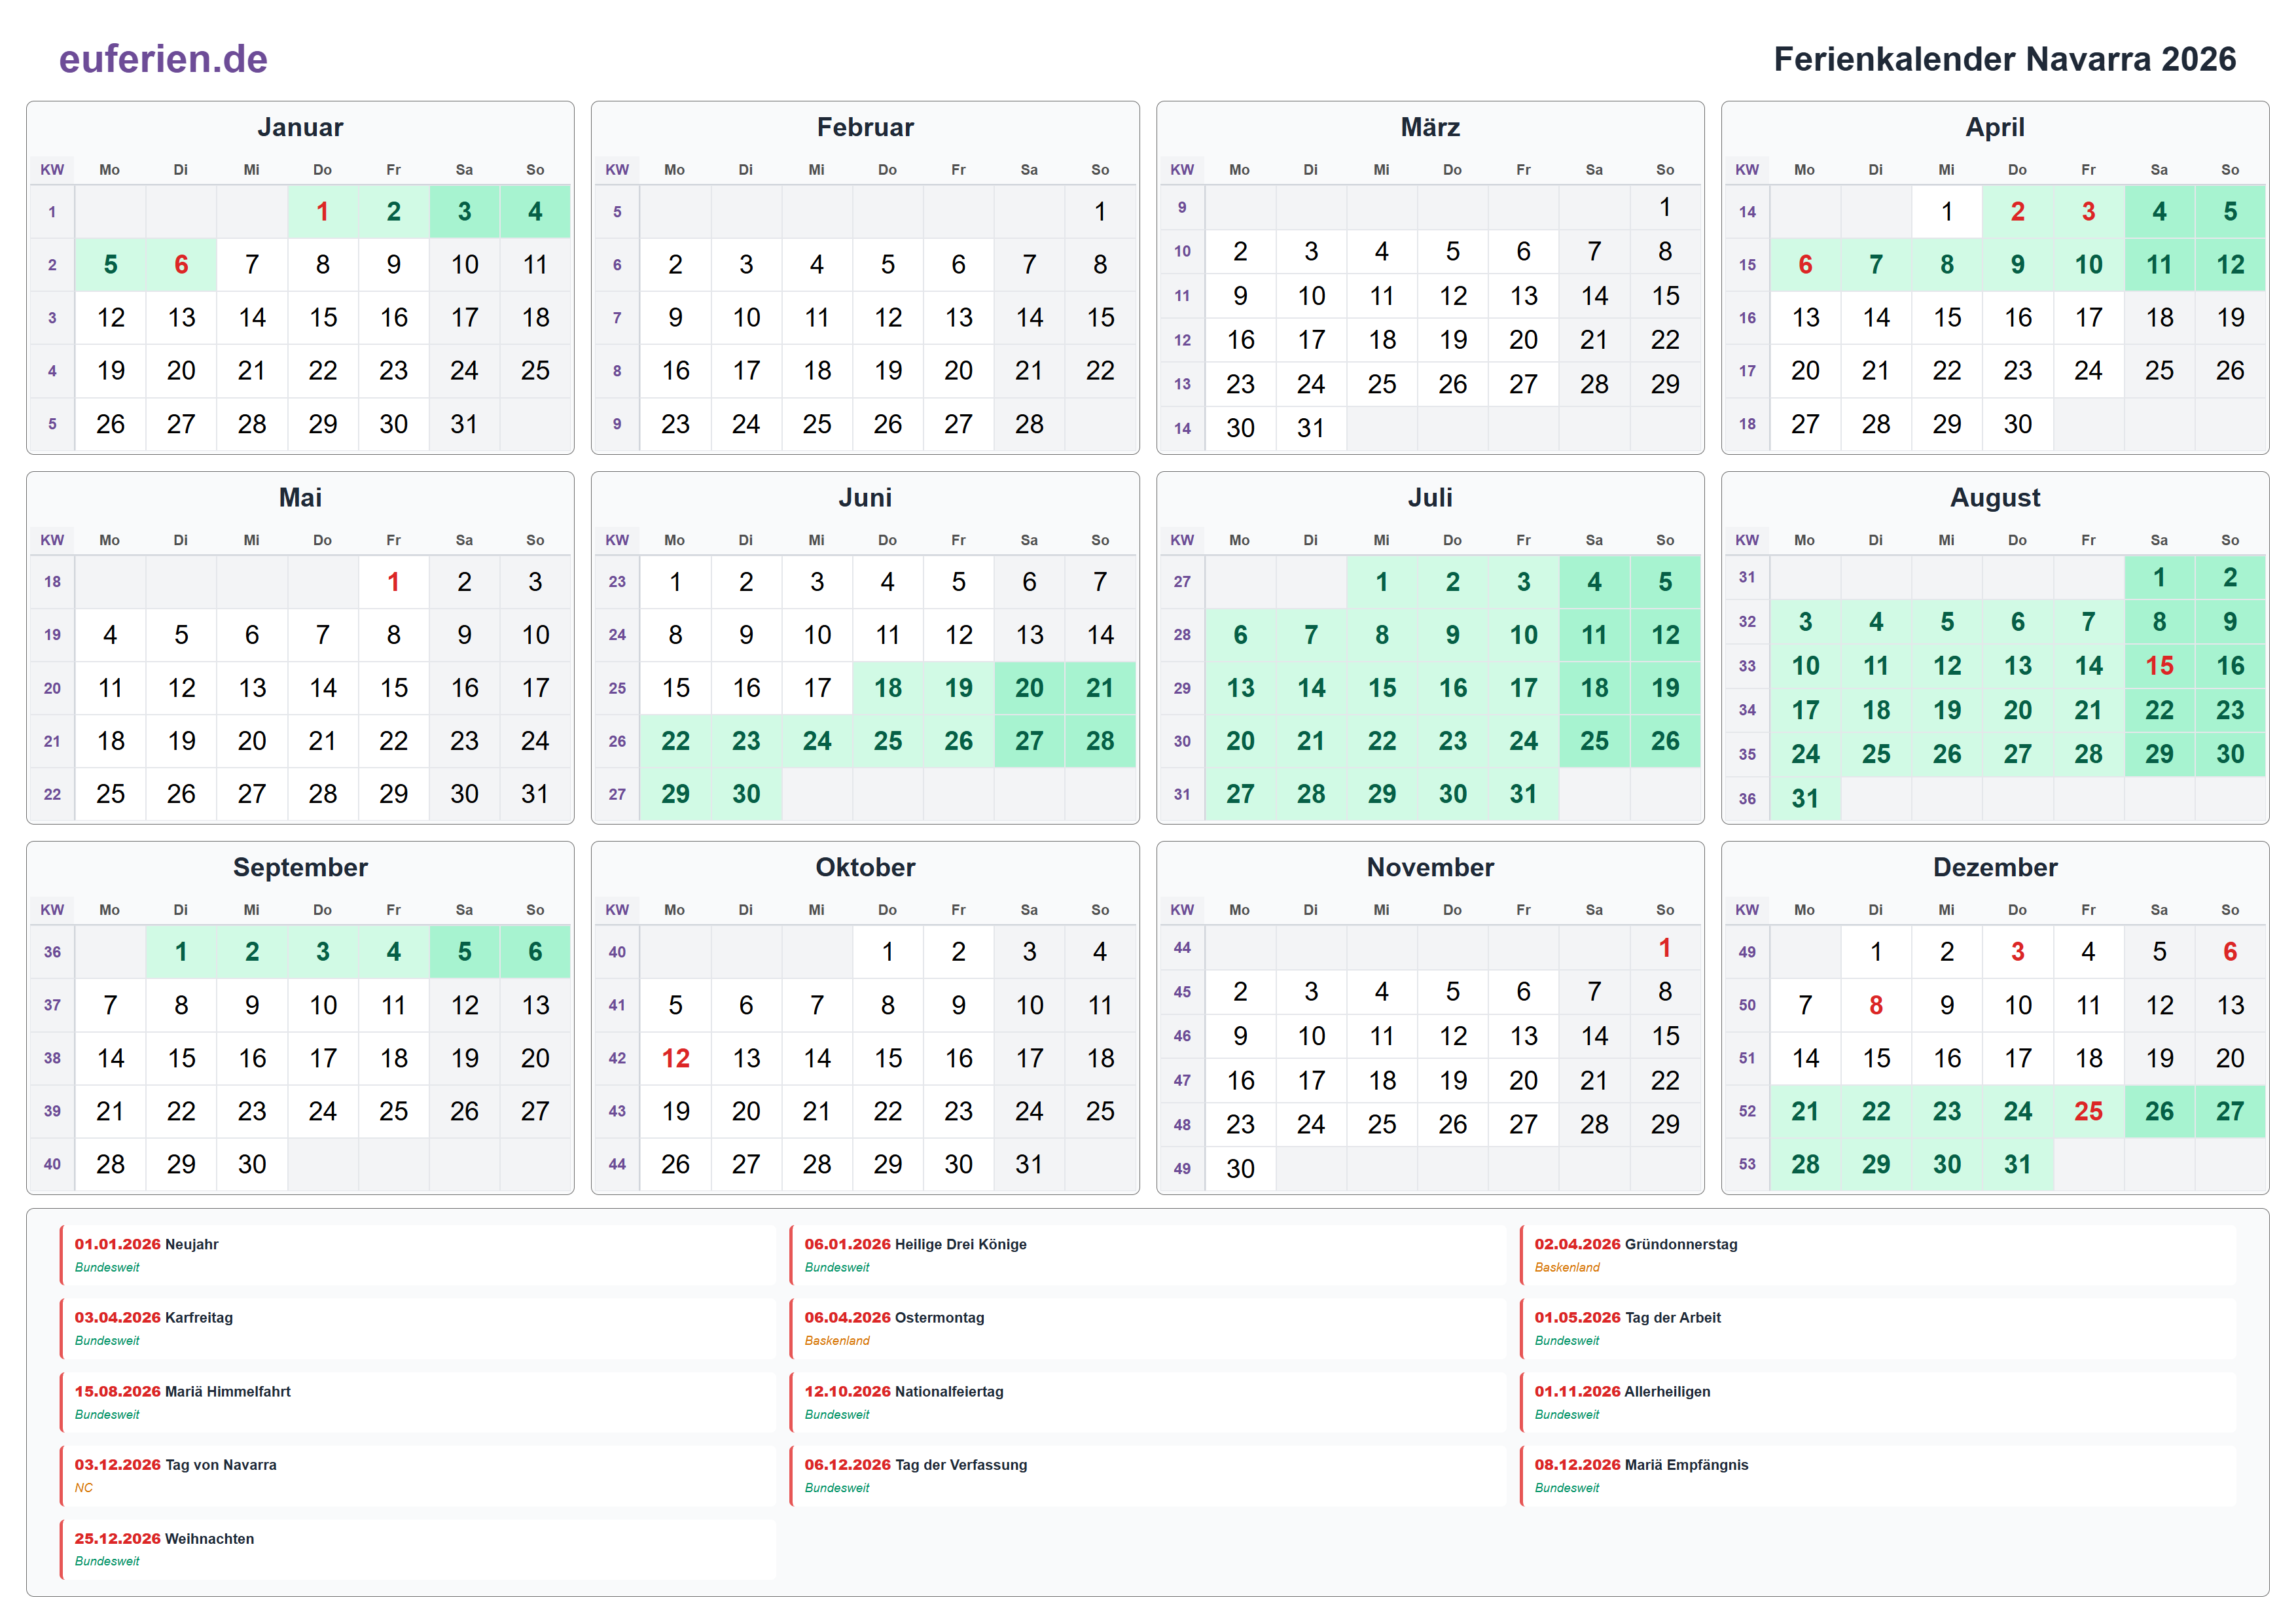Click red holiday date 1 in Januar
2296x1623 pixels.
tap(322, 211)
